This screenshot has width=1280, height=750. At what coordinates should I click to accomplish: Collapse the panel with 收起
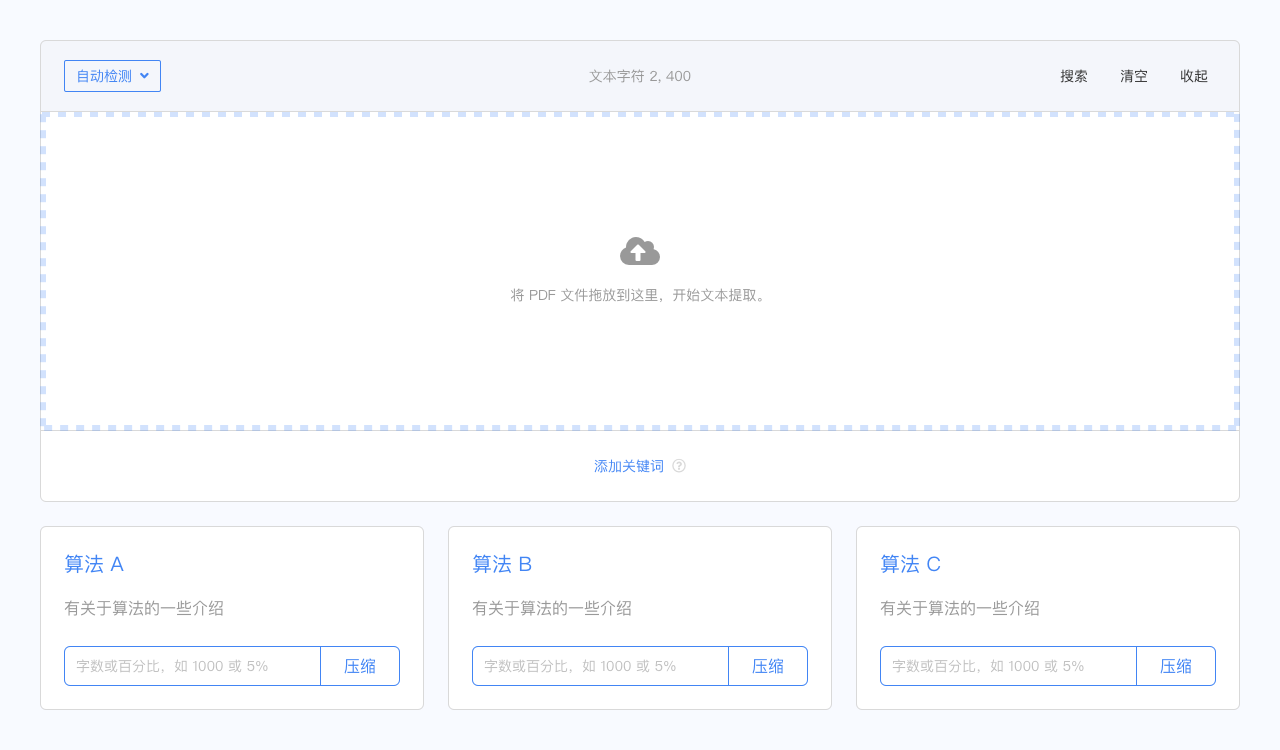coord(1194,76)
